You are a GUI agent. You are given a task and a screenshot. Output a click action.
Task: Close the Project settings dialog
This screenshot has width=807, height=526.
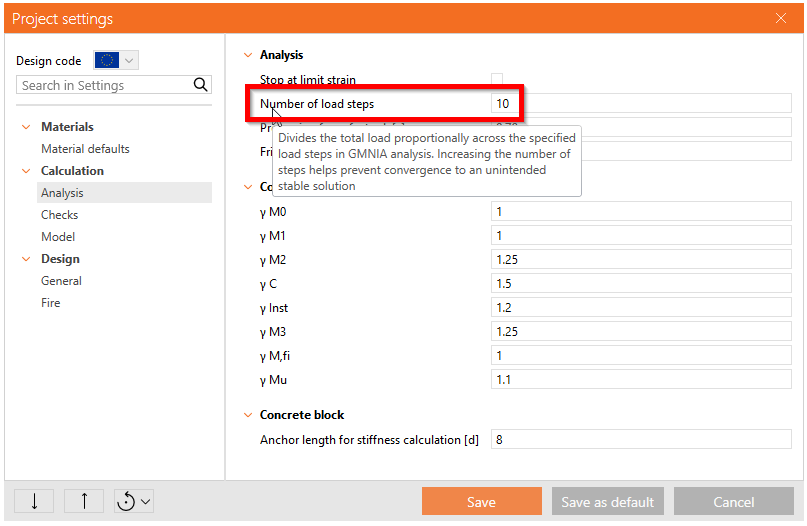[x=781, y=18]
